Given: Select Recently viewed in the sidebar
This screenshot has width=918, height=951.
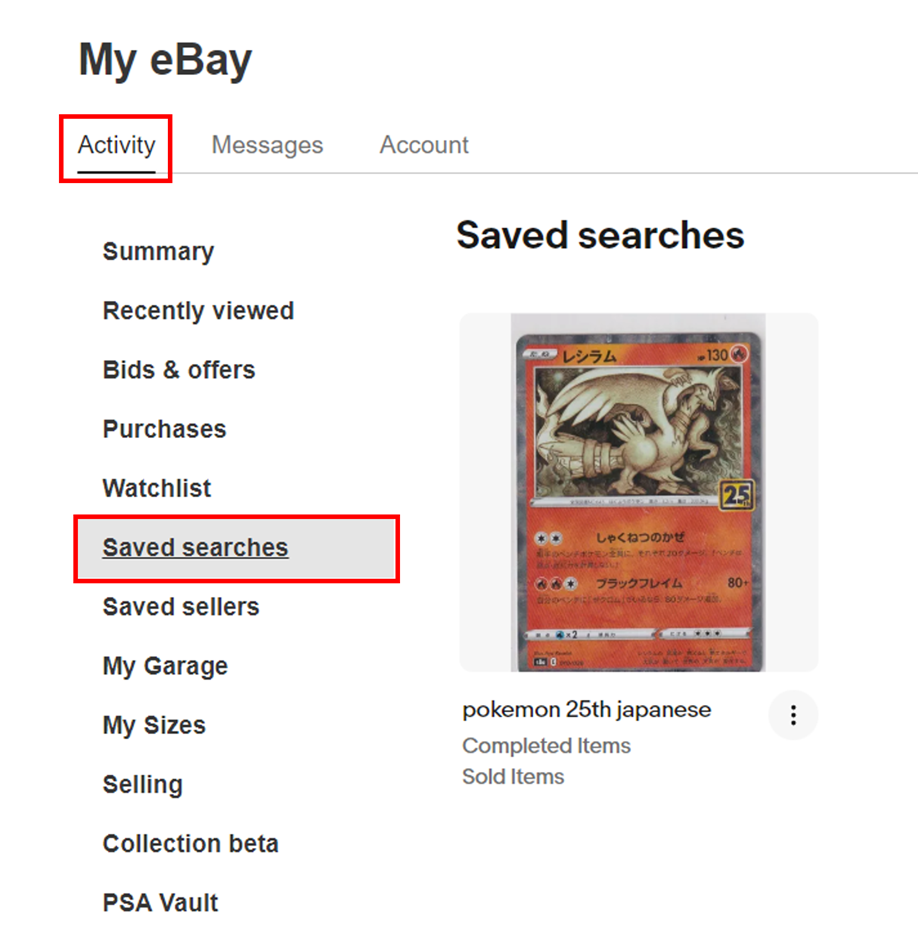Looking at the screenshot, I should tap(198, 311).
